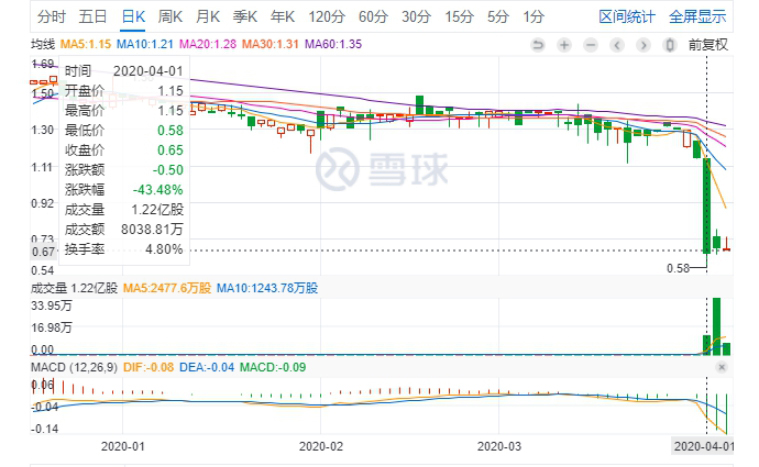Click the MACD:-0.09 value
The width and height of the screenshot is (759, 467).
point(273,367)
